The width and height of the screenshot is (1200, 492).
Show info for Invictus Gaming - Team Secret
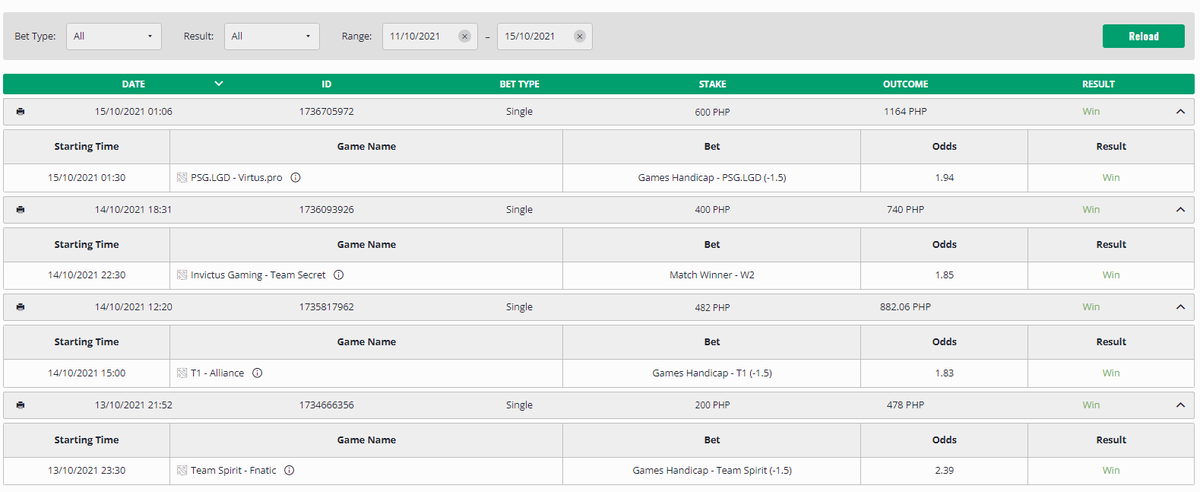(338, 275)
